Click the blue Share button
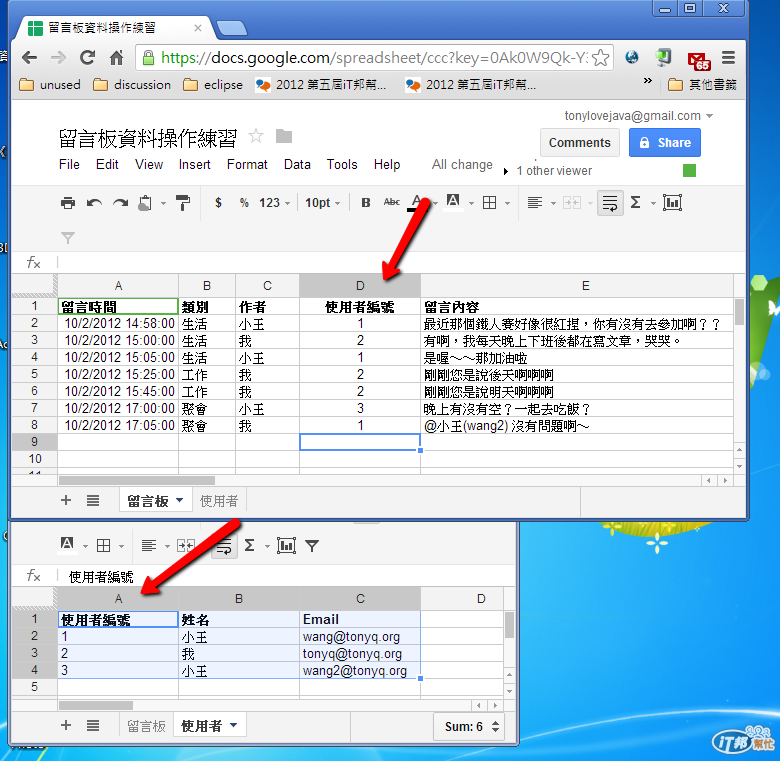Viewport: 780px width, 761px height. [x=665, y=143]
